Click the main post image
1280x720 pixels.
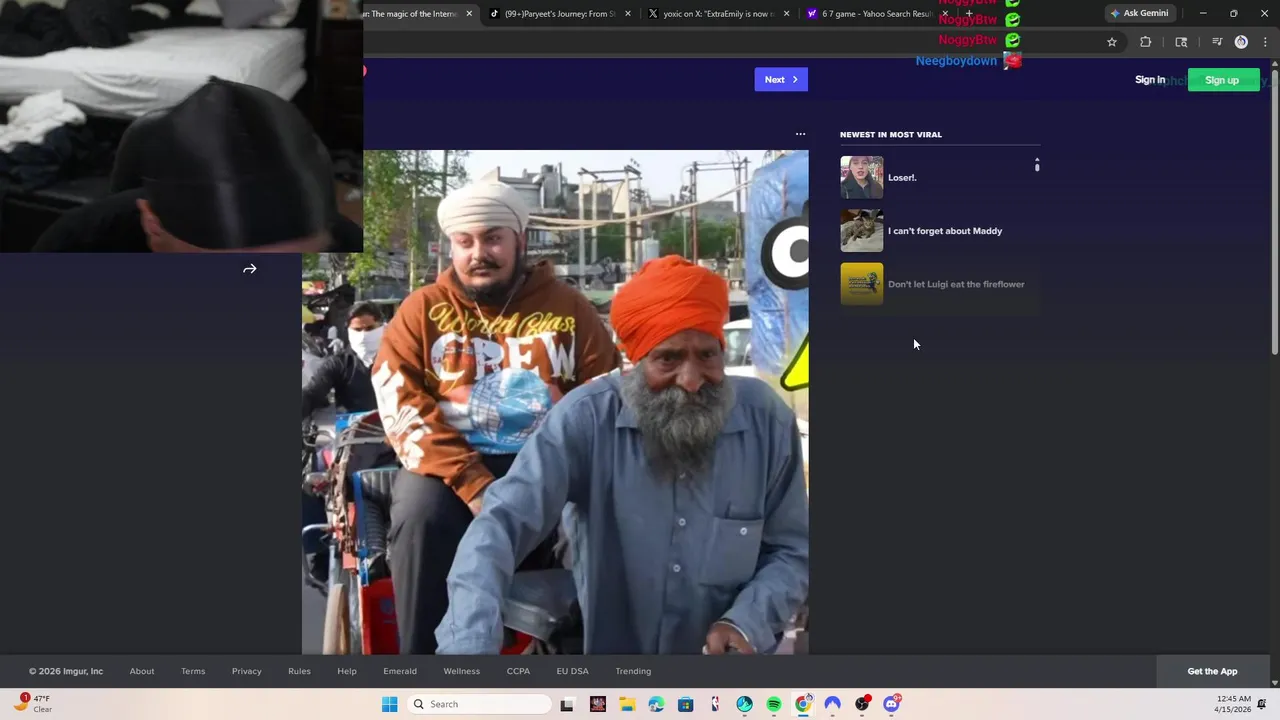click(x=555, y=402)
